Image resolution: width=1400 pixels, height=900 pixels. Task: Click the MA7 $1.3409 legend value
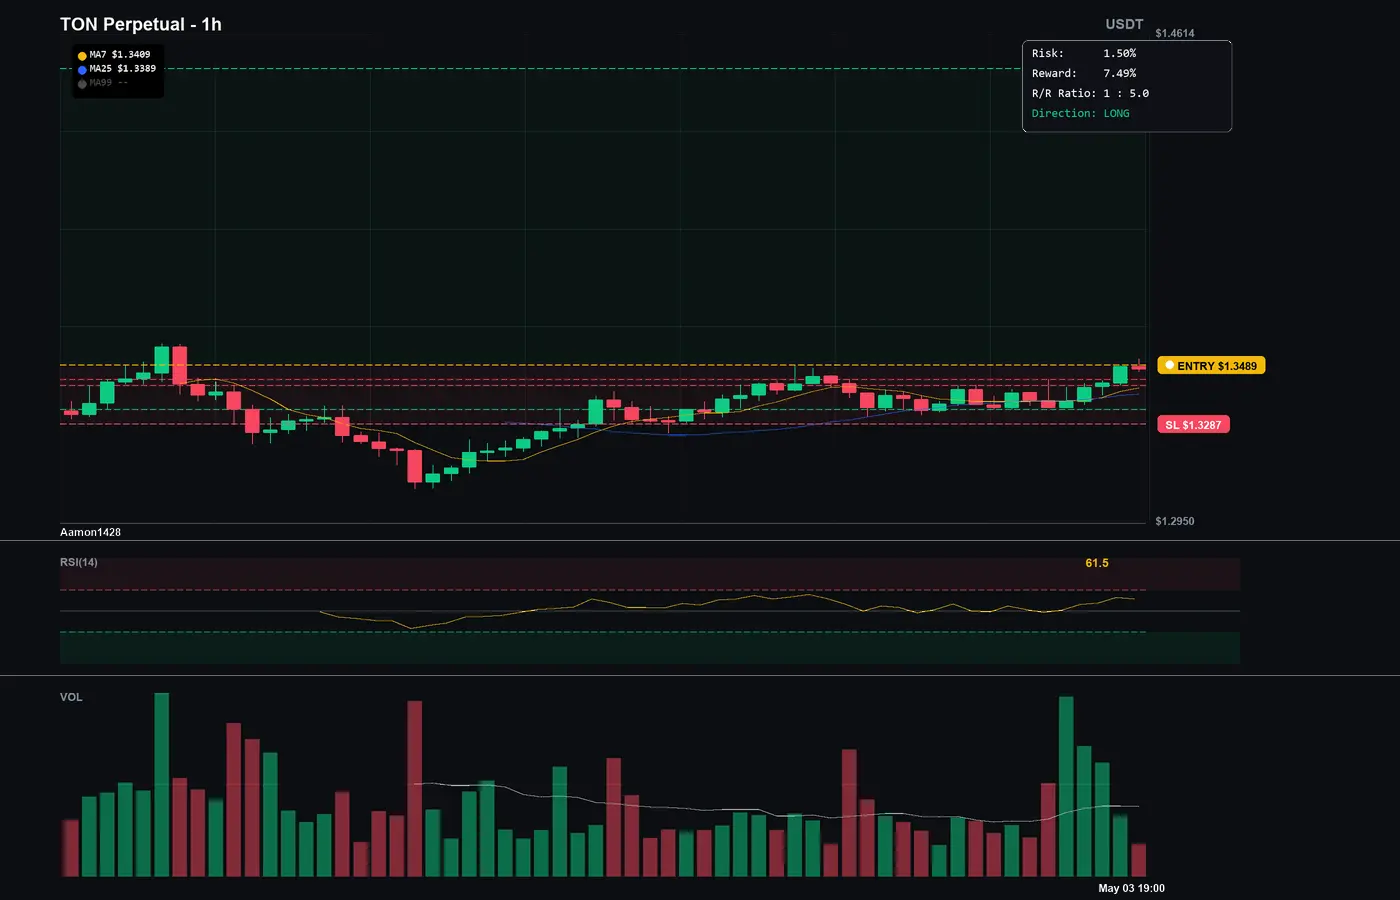tap(120, 55)
